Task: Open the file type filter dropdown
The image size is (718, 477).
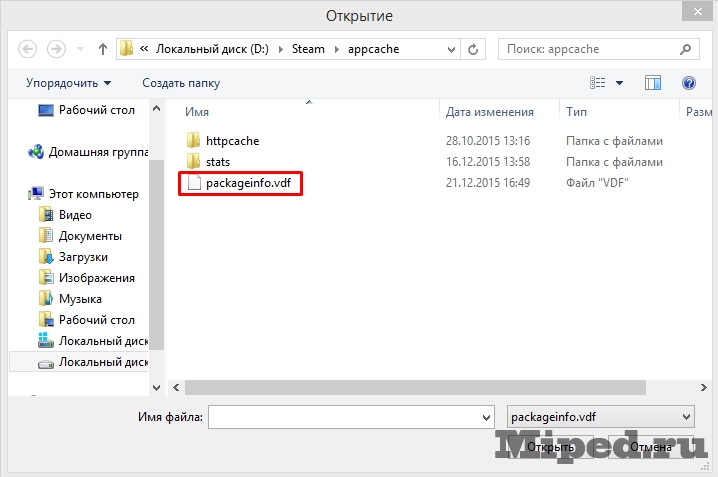Action: click(599, 416)
